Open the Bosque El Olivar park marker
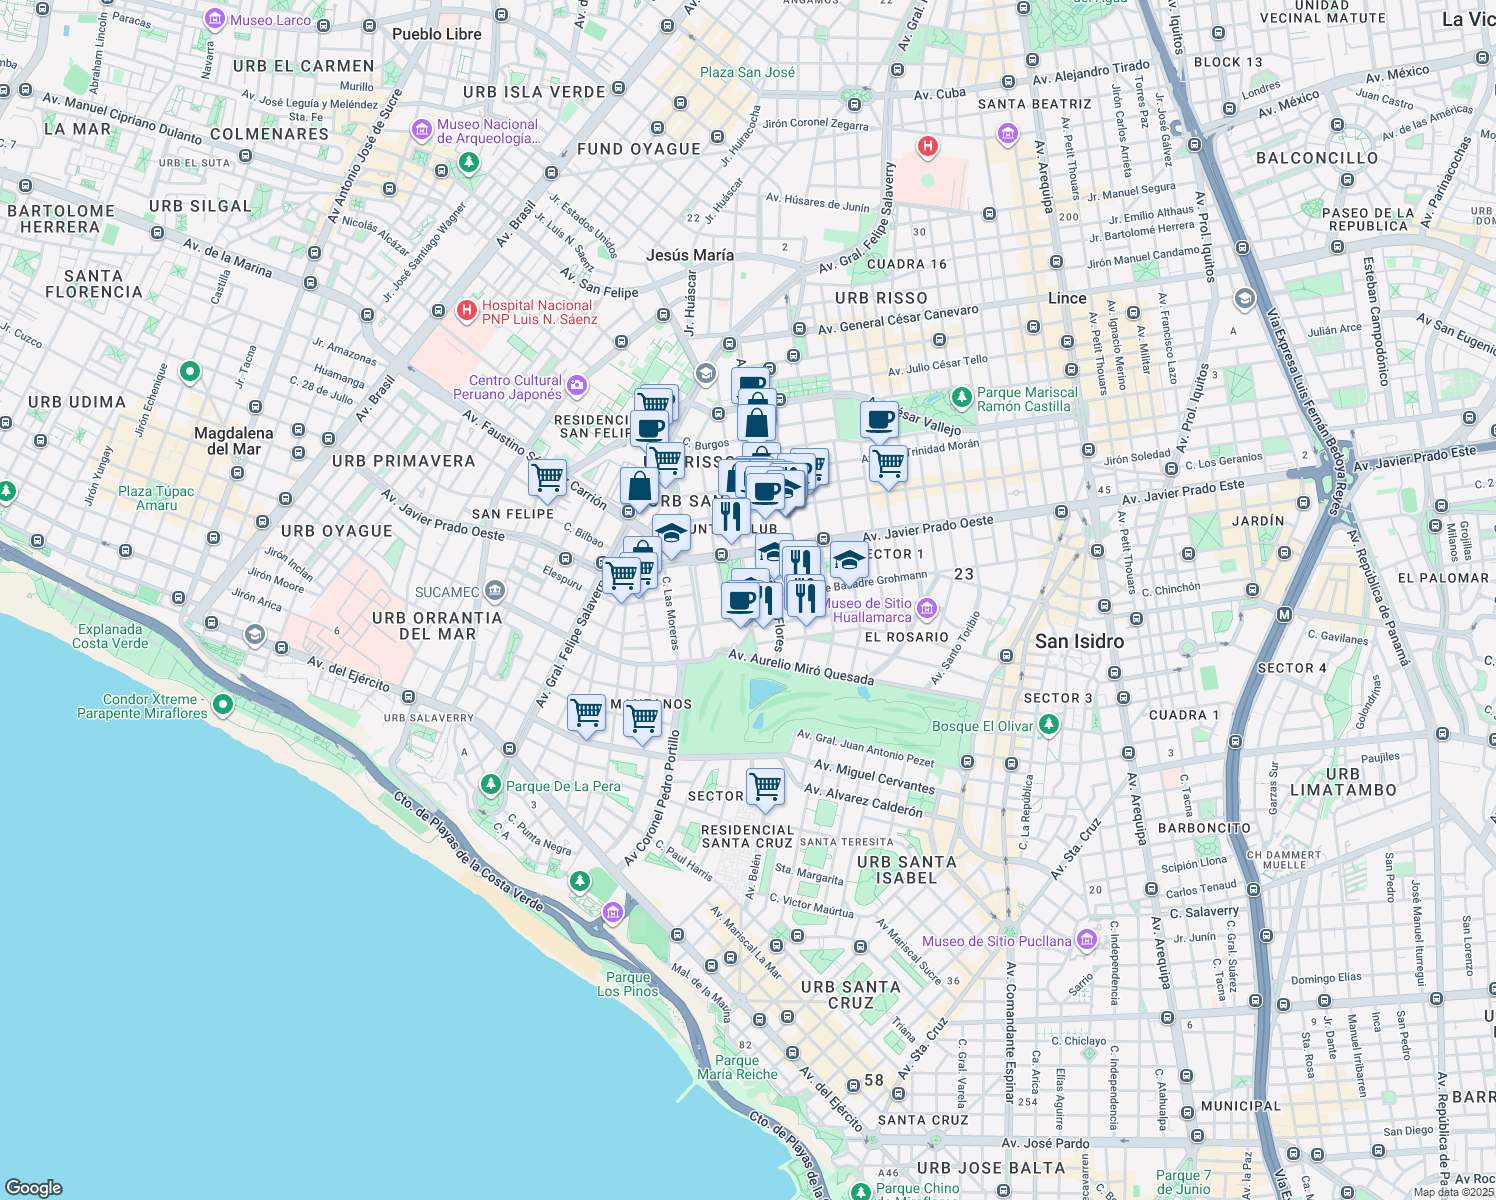Viewport: 1496px width, 1200px height. 1048,725
